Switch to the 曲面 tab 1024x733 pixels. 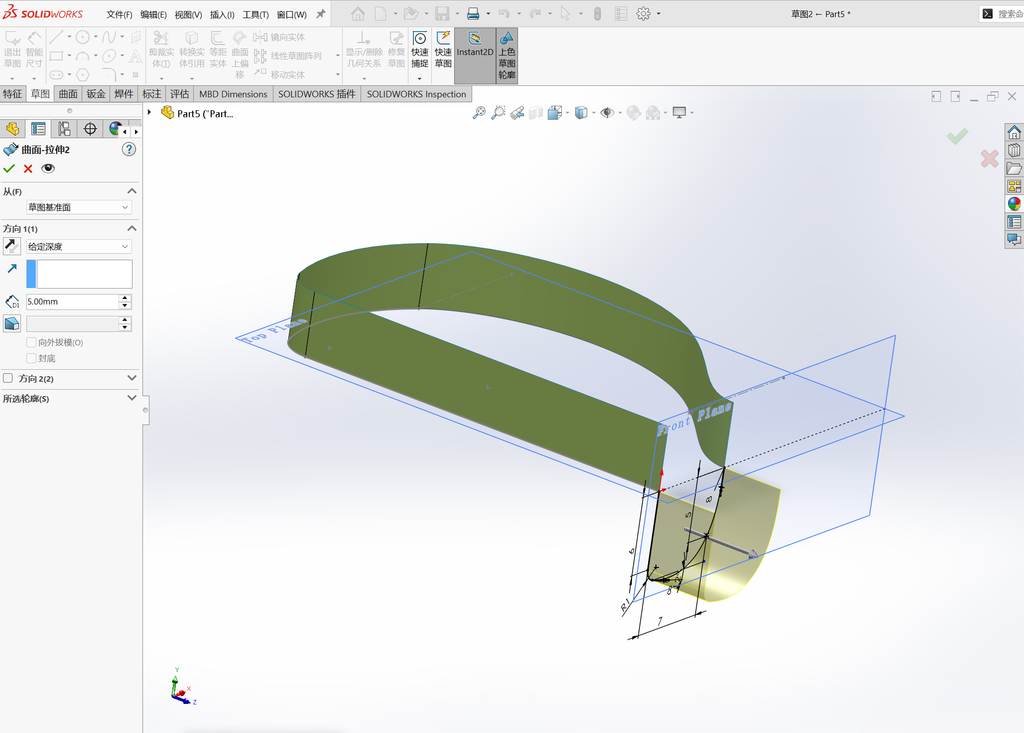[68, 94]
